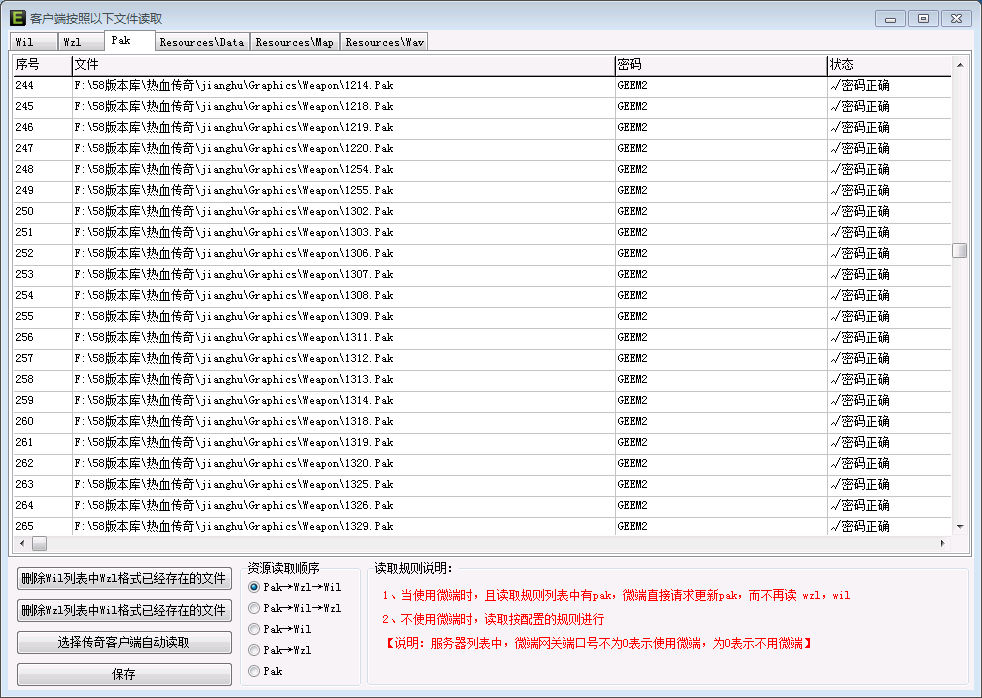Select row with file Weapon\1325.Pak

pos(482,484)
